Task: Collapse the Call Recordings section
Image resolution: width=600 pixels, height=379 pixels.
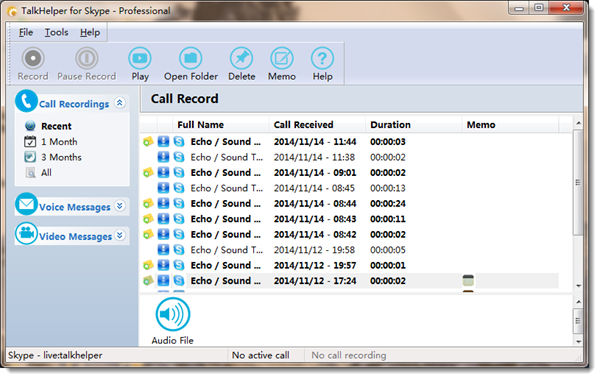Action: (120, 103)
